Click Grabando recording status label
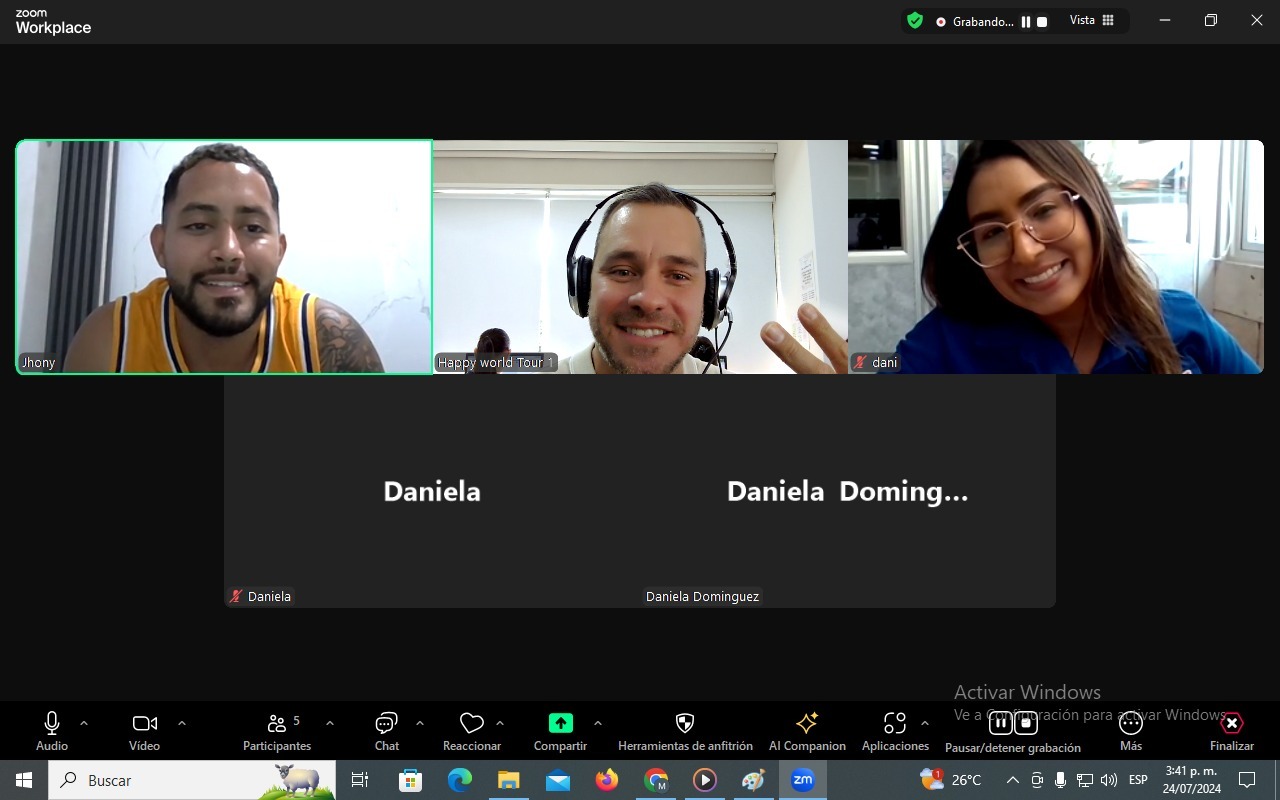 pos(983,21)
